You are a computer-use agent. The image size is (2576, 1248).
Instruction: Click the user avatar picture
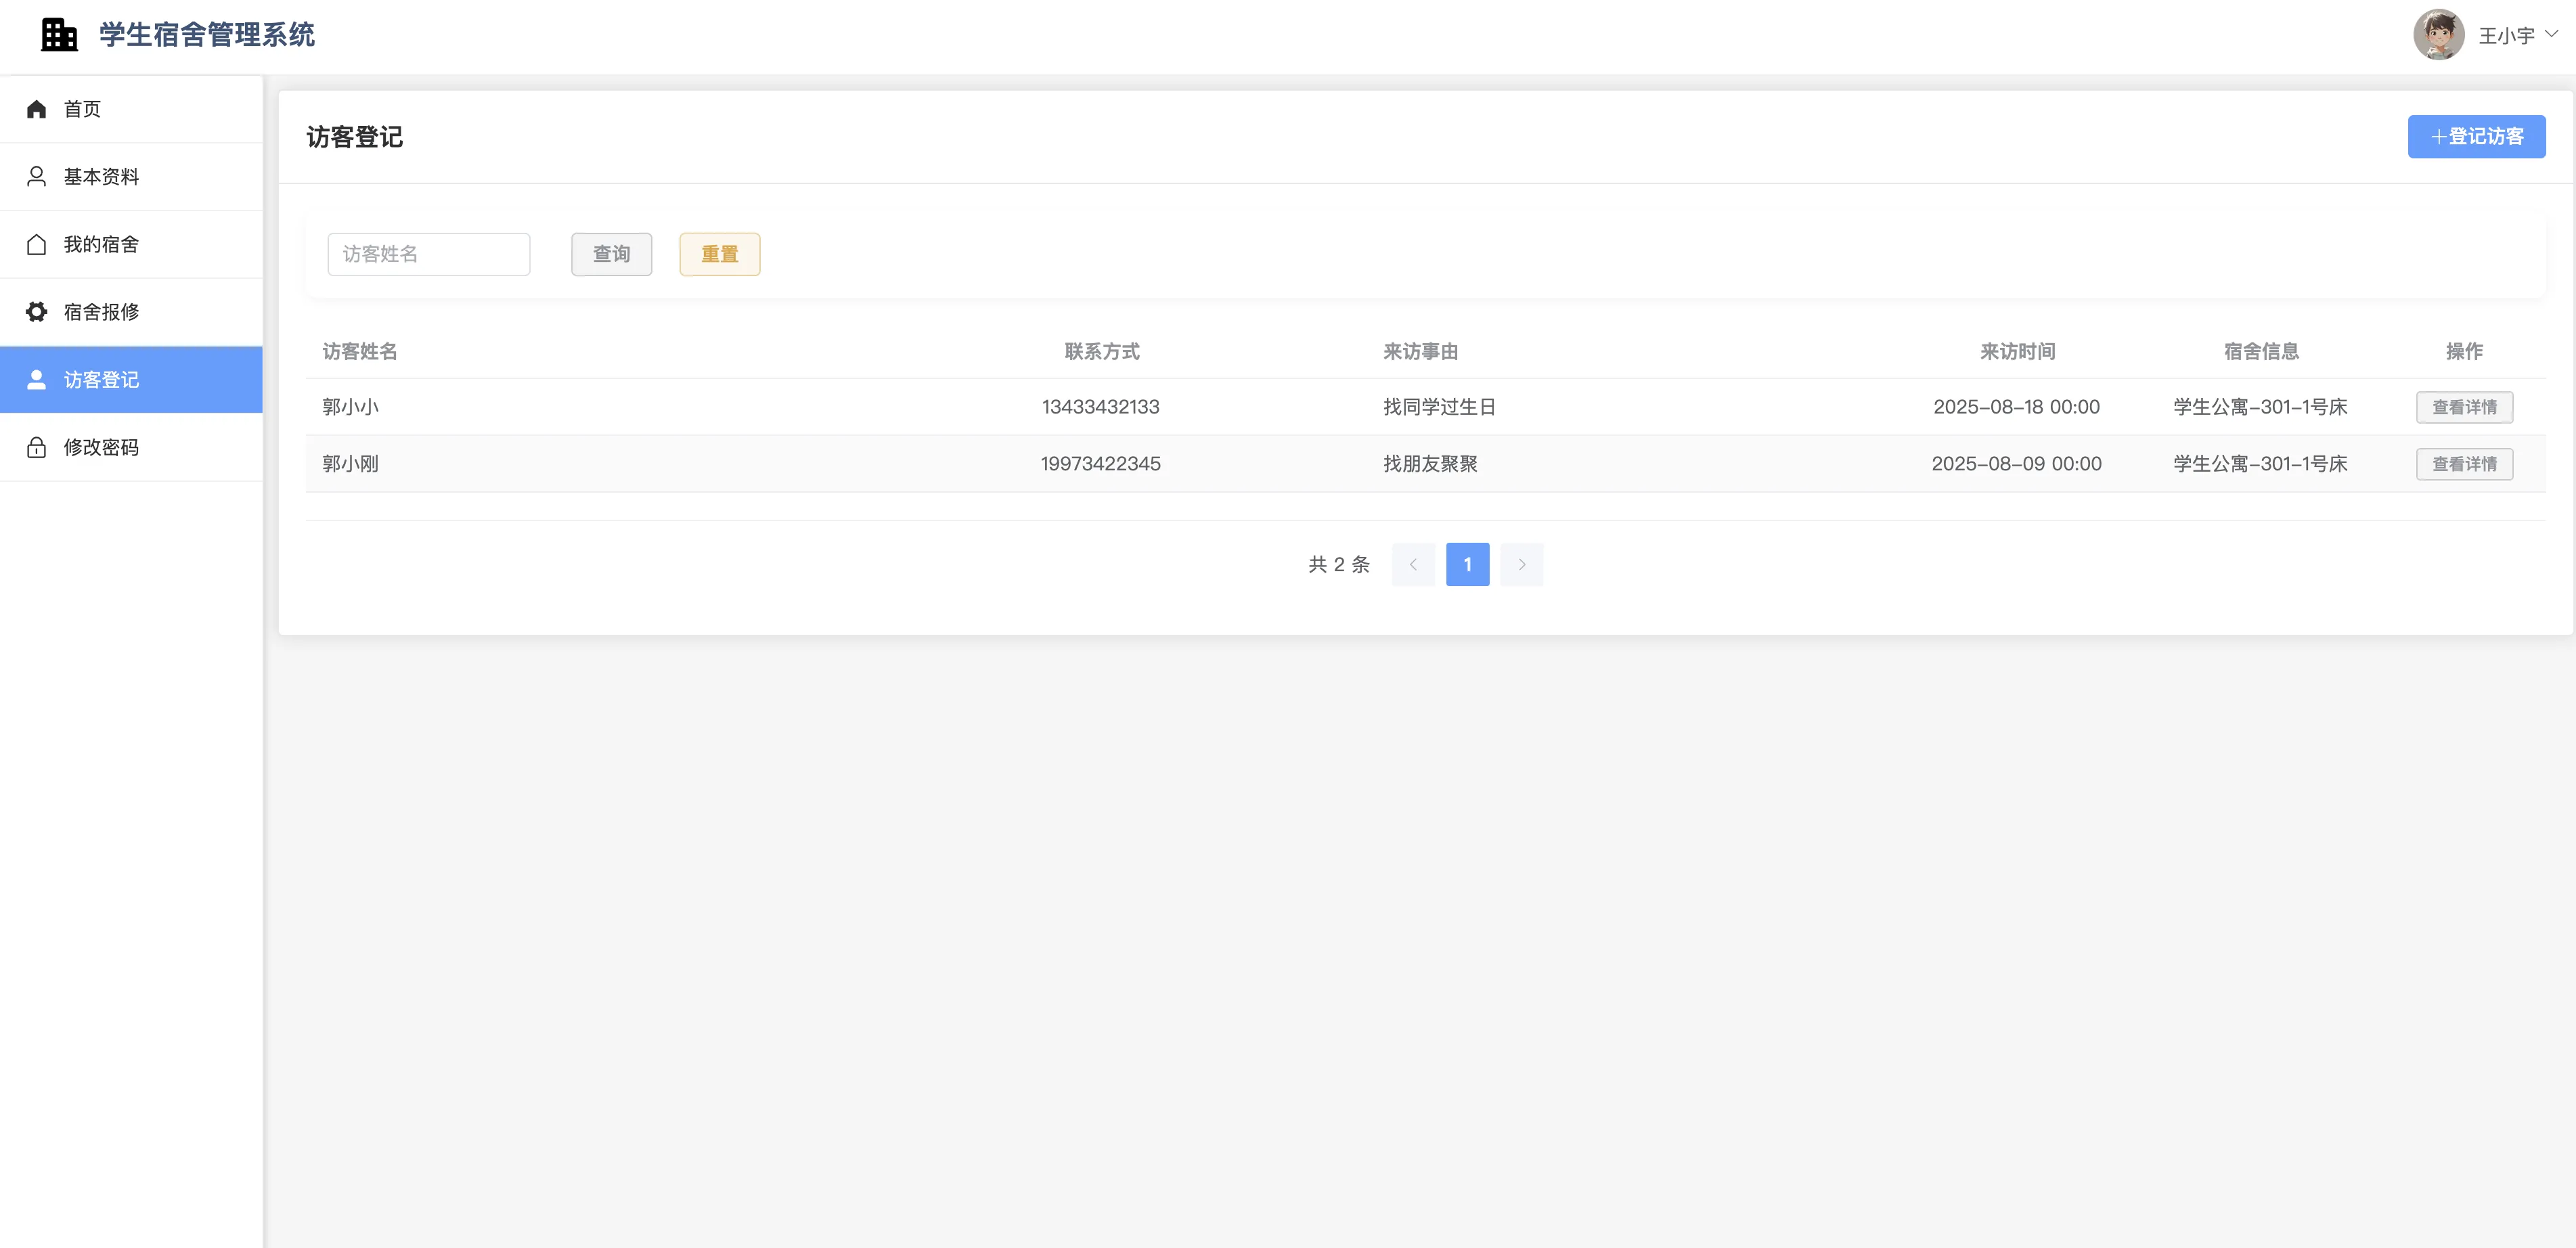[2438, 35]
